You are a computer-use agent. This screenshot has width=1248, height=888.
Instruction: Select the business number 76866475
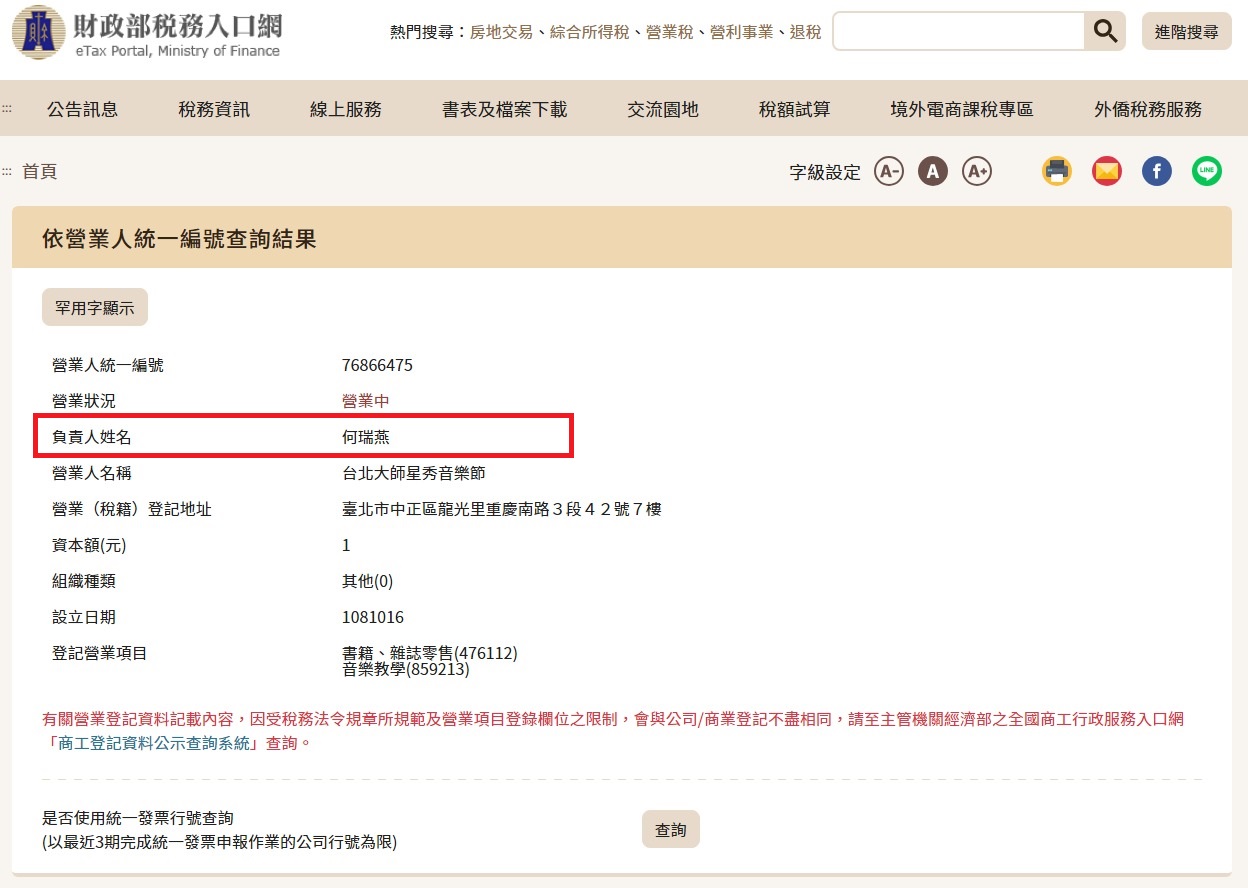(x=377, y=365)
